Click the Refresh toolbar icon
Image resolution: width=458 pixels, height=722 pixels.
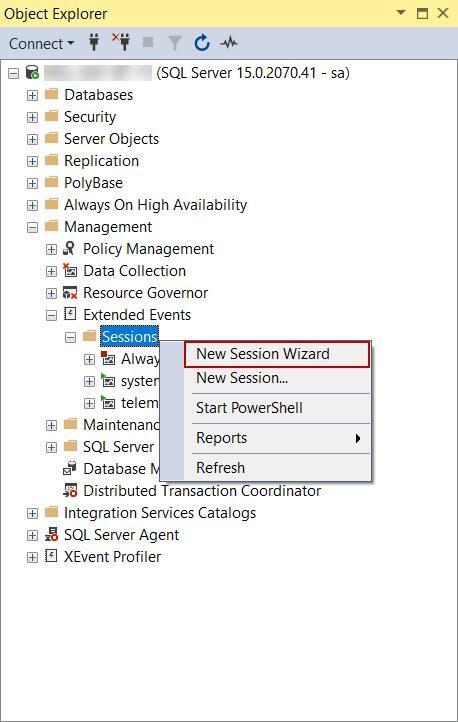pyautogui.click(x=202, y=43)
